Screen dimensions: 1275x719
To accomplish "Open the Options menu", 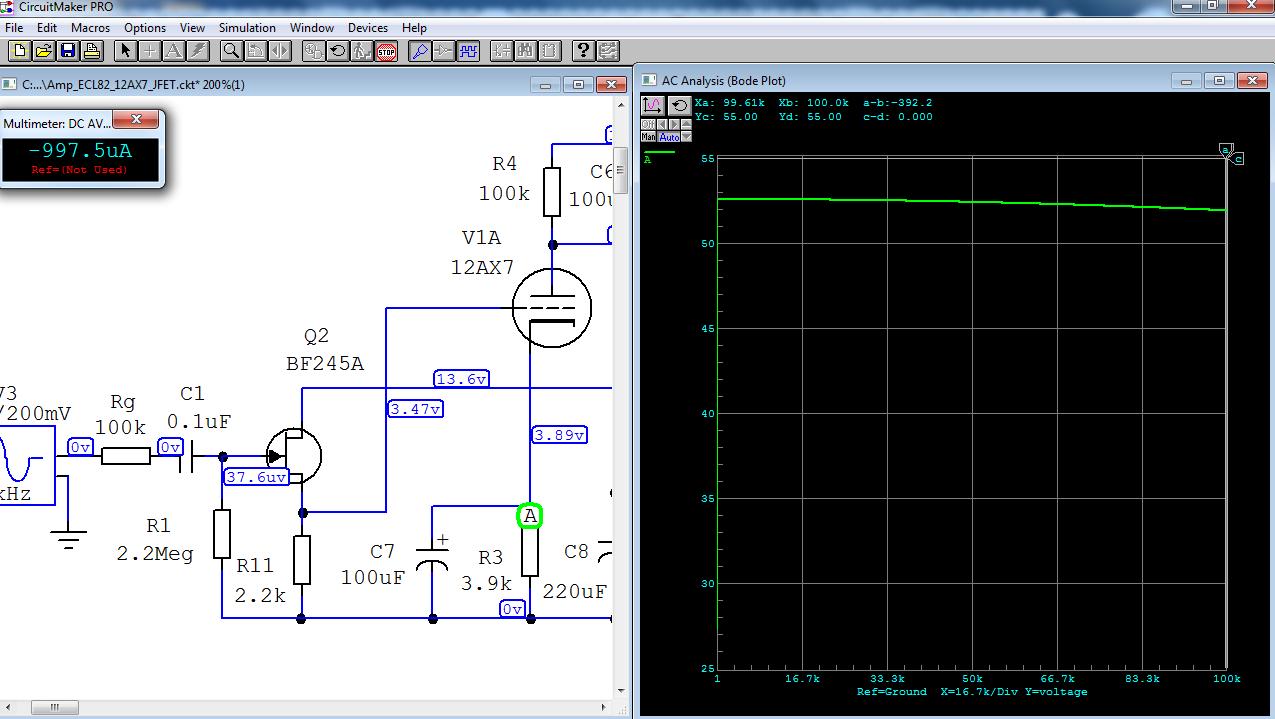I will [145, 28].
